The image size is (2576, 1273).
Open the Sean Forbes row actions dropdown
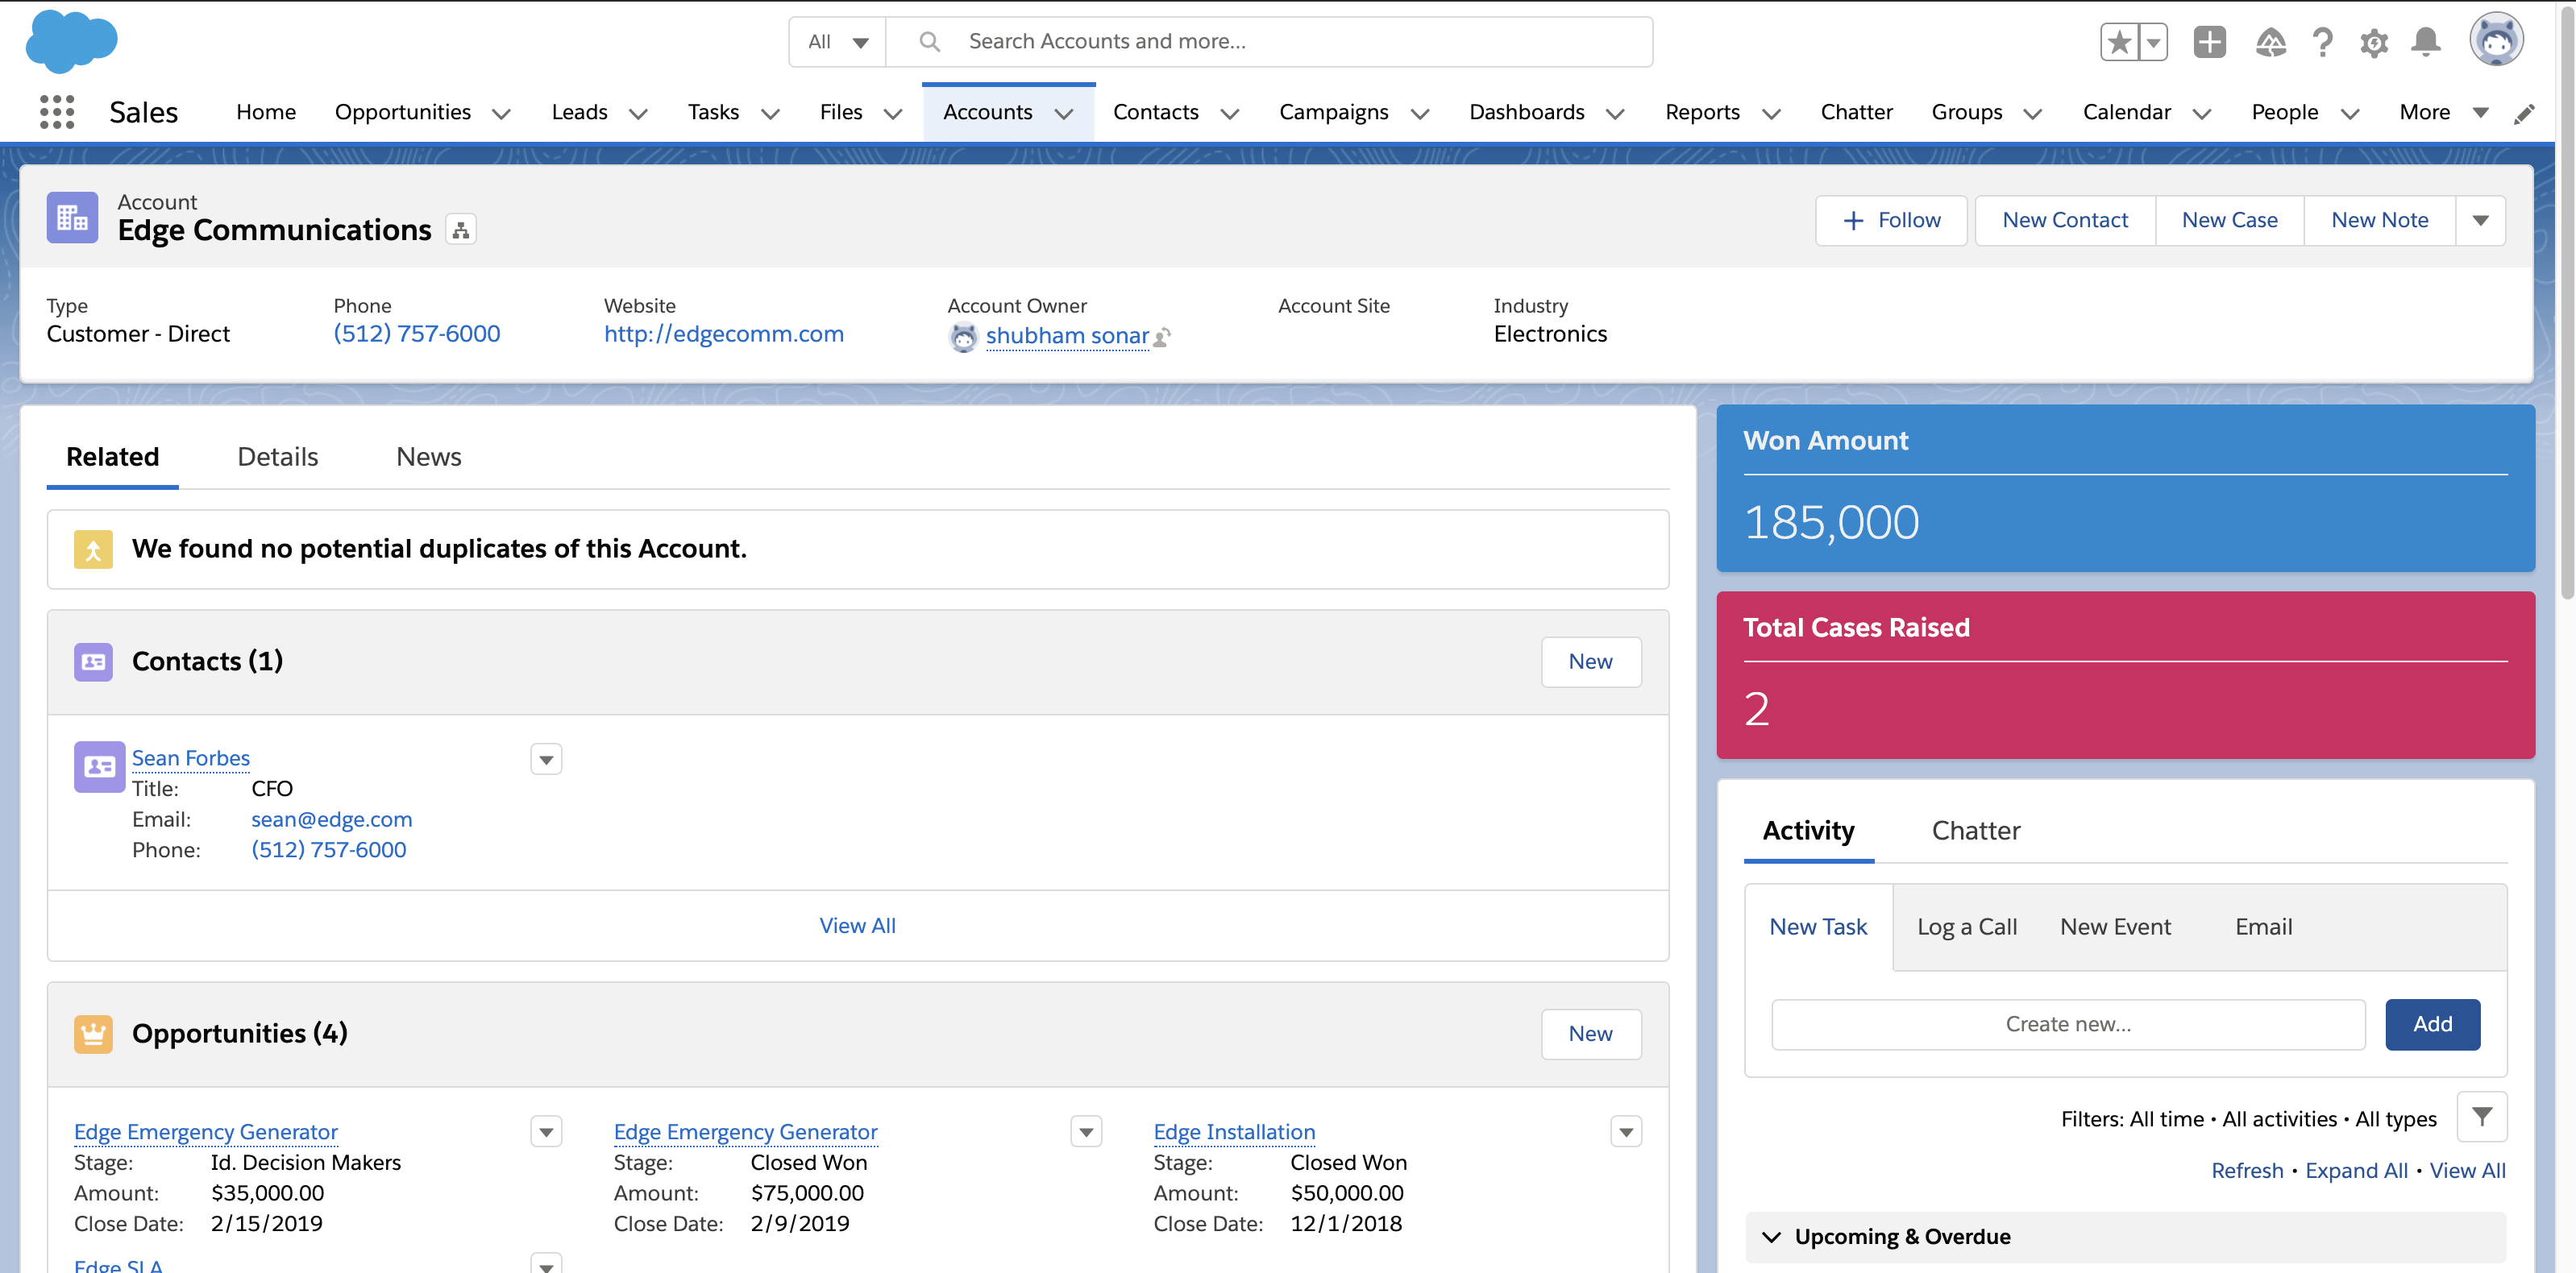point(546,760)
